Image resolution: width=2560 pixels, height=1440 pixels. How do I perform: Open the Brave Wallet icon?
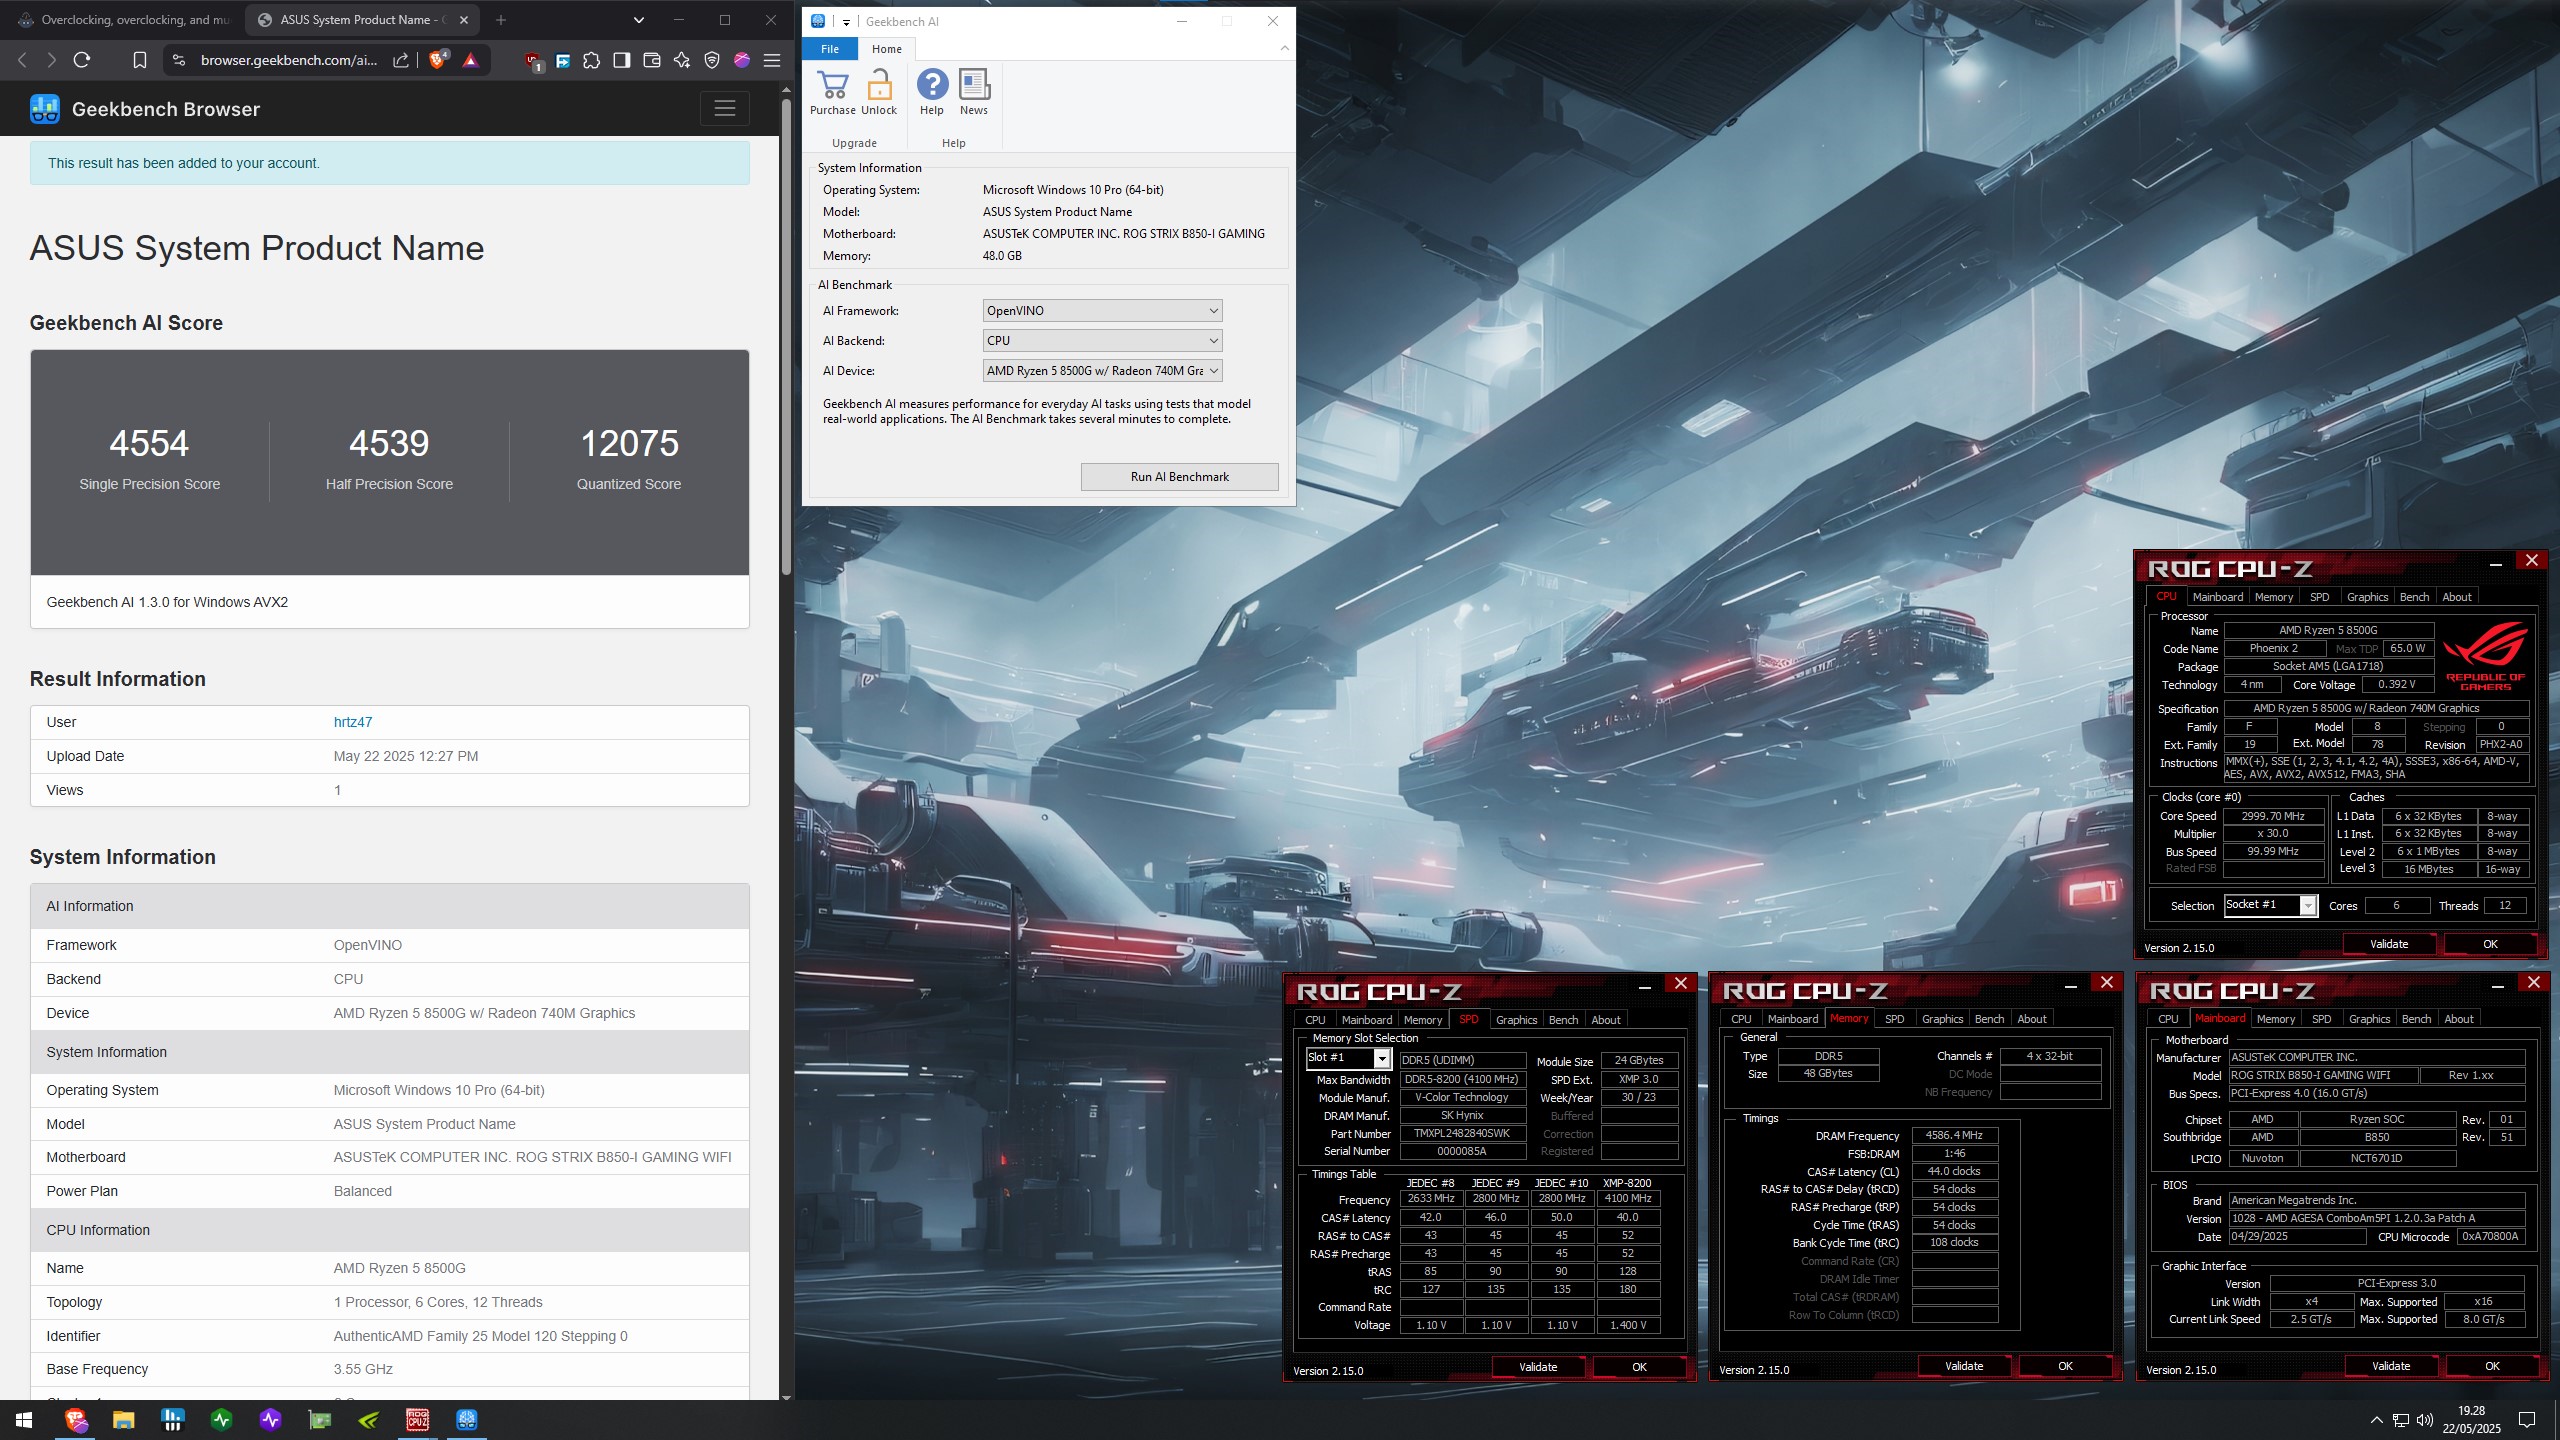[652, 60]
